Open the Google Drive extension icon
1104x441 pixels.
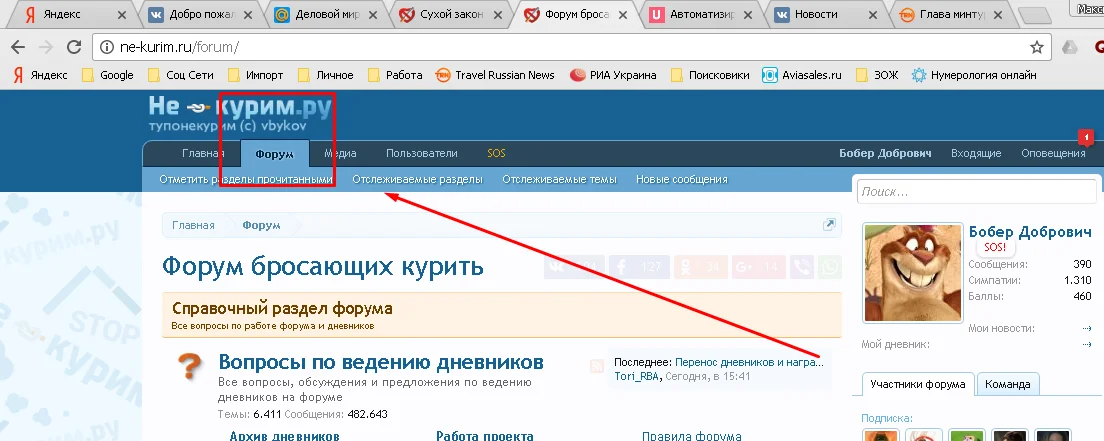tap(1070, 47)
